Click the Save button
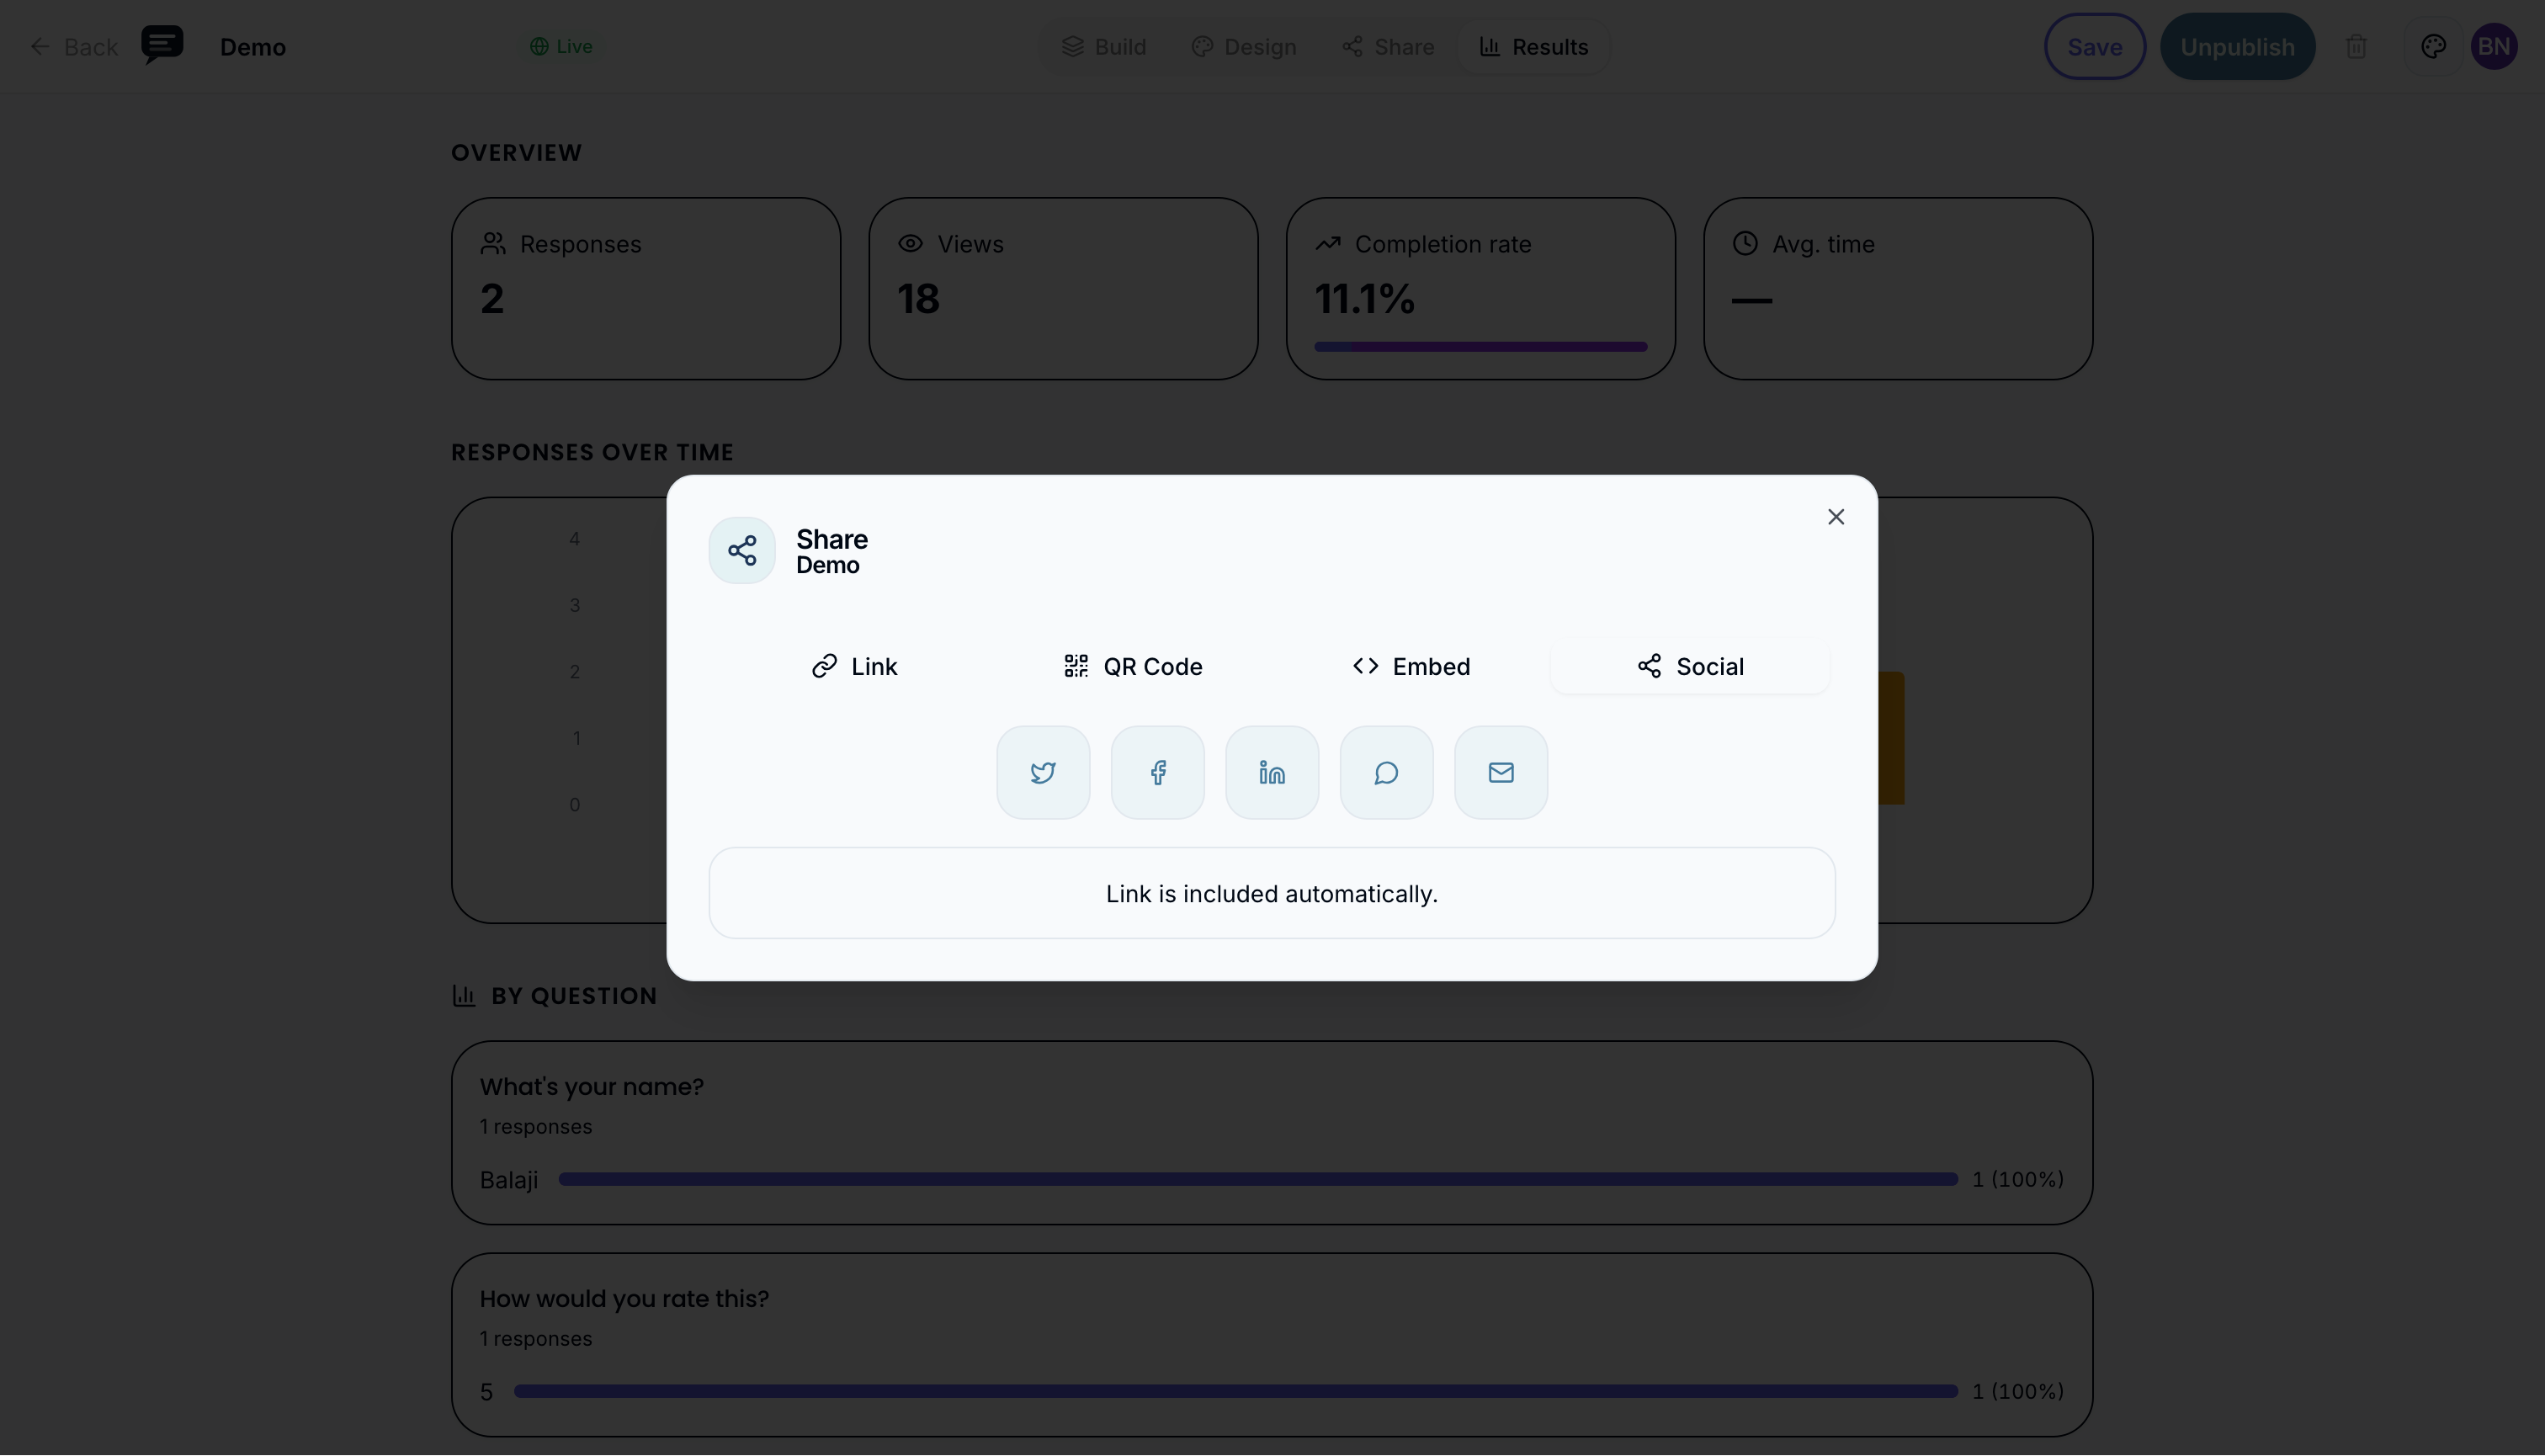The image size is (2545, 1456). (x=2095, y=46)
